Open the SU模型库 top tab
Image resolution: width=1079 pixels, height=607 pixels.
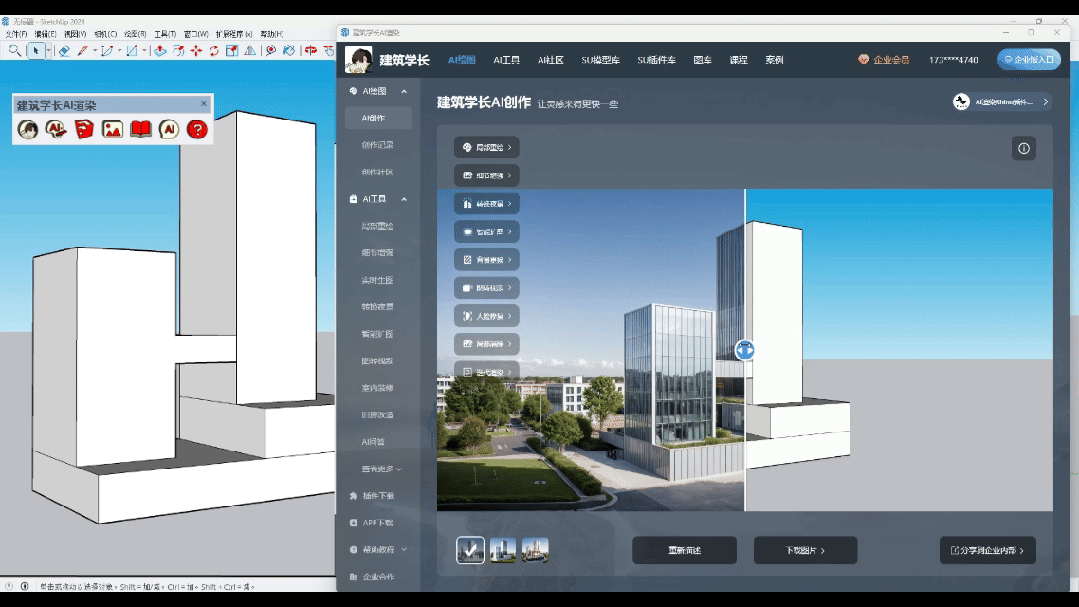601,60
